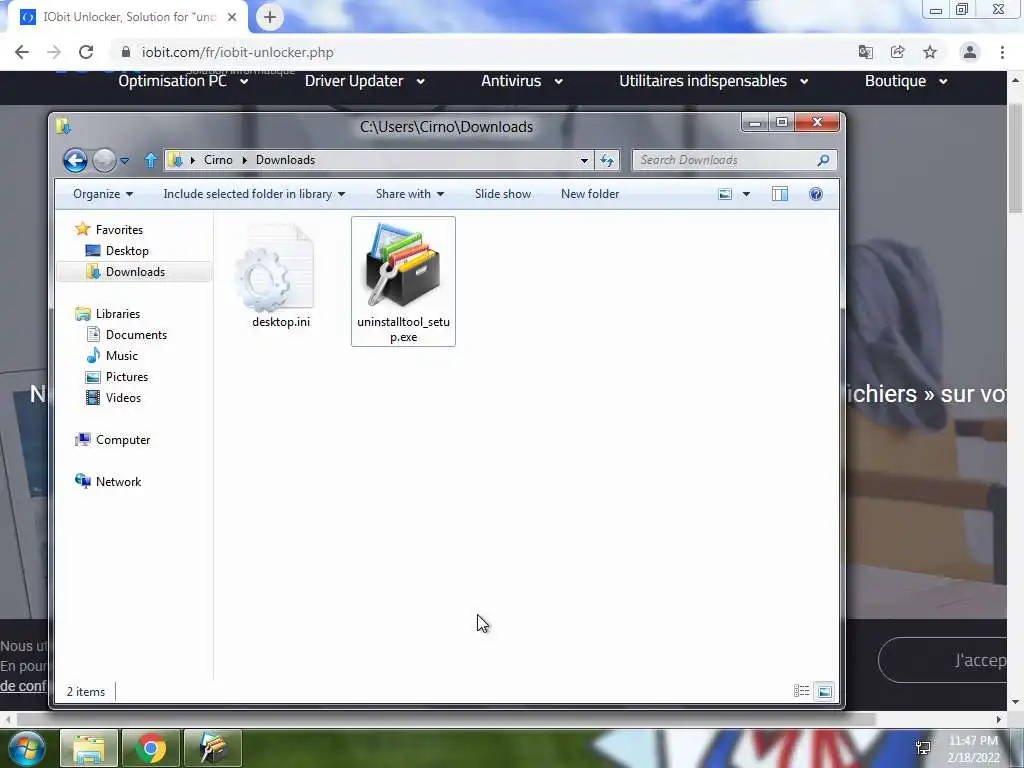Viewport: 1024px width, 768px height.
Task: Open Explorer help icon
Action: [x=816, y=194]
